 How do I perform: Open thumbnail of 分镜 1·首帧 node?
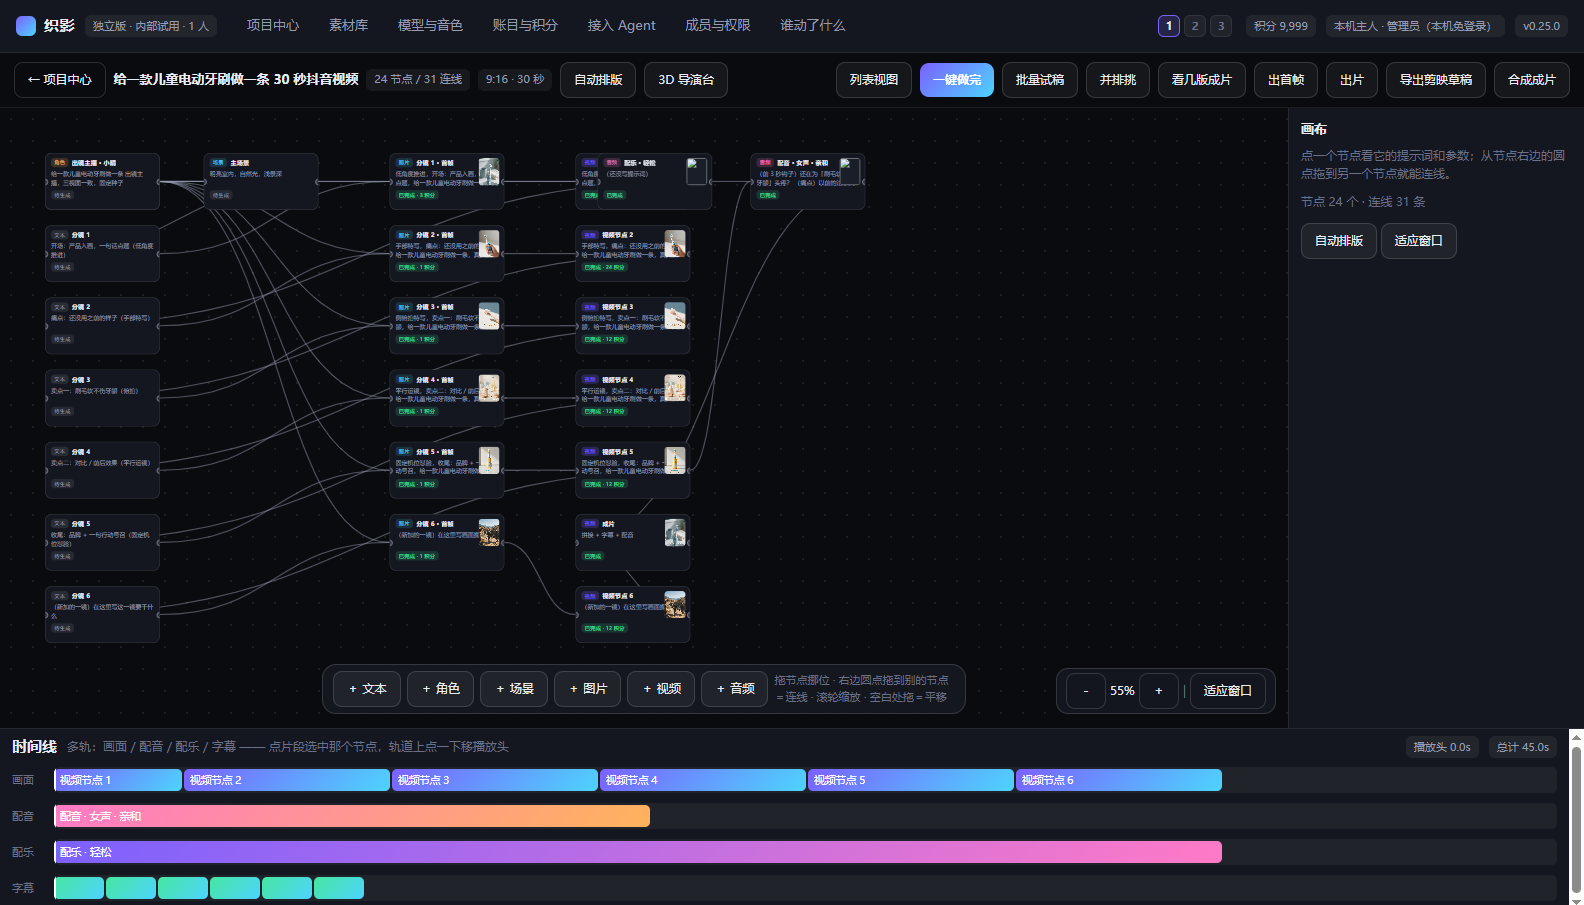coord(489,171)
